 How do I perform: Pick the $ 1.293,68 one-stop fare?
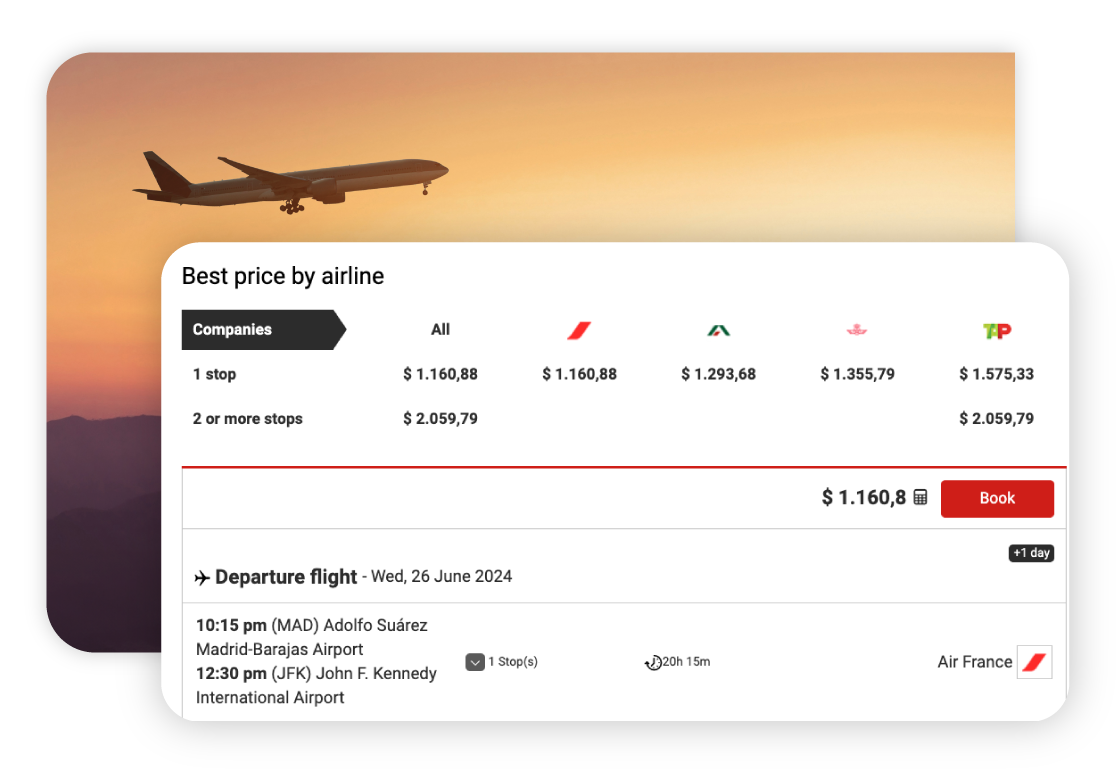(718, 374)
